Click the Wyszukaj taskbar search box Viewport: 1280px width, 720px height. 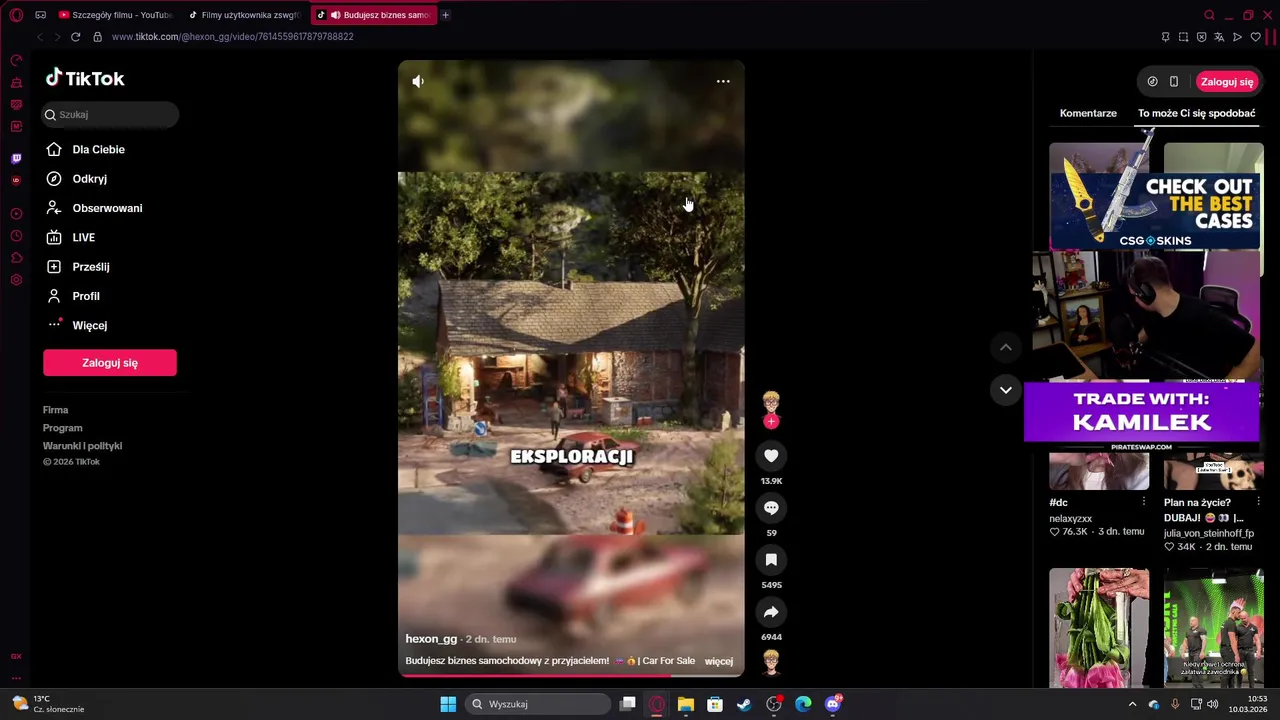pos(539,704)
